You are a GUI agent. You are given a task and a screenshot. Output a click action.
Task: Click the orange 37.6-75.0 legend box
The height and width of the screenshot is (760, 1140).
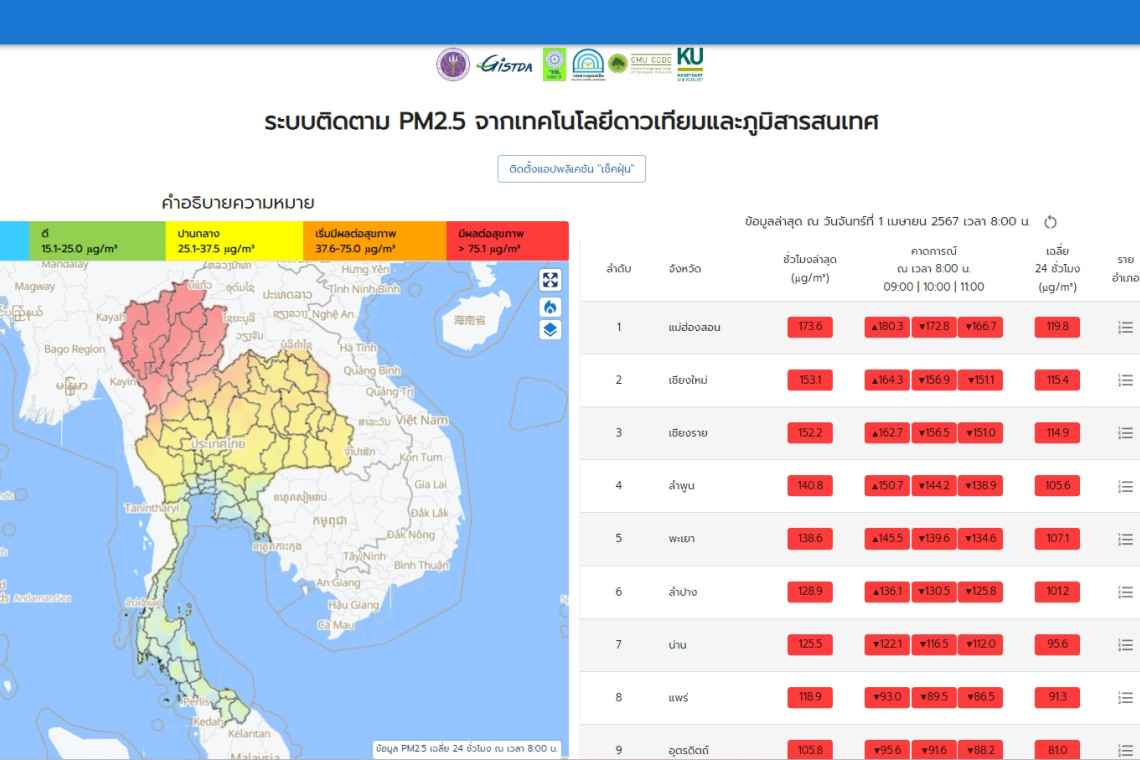pos(374,241)
